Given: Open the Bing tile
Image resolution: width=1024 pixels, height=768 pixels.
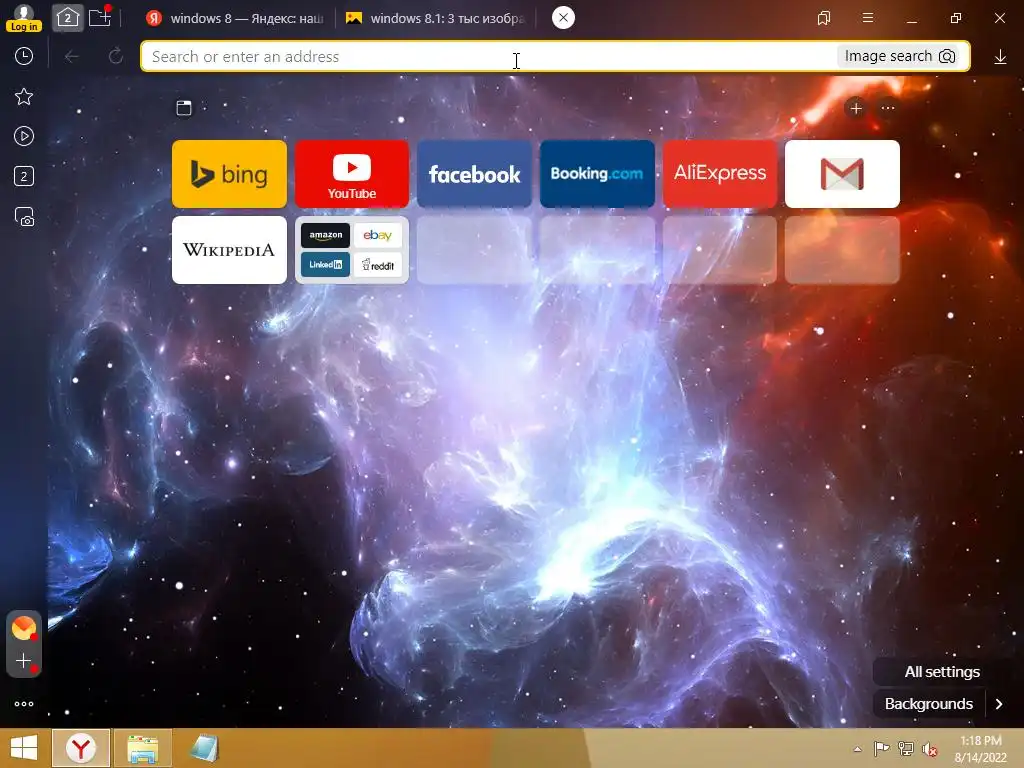Looking at the screenshot, I should (229, 174).
